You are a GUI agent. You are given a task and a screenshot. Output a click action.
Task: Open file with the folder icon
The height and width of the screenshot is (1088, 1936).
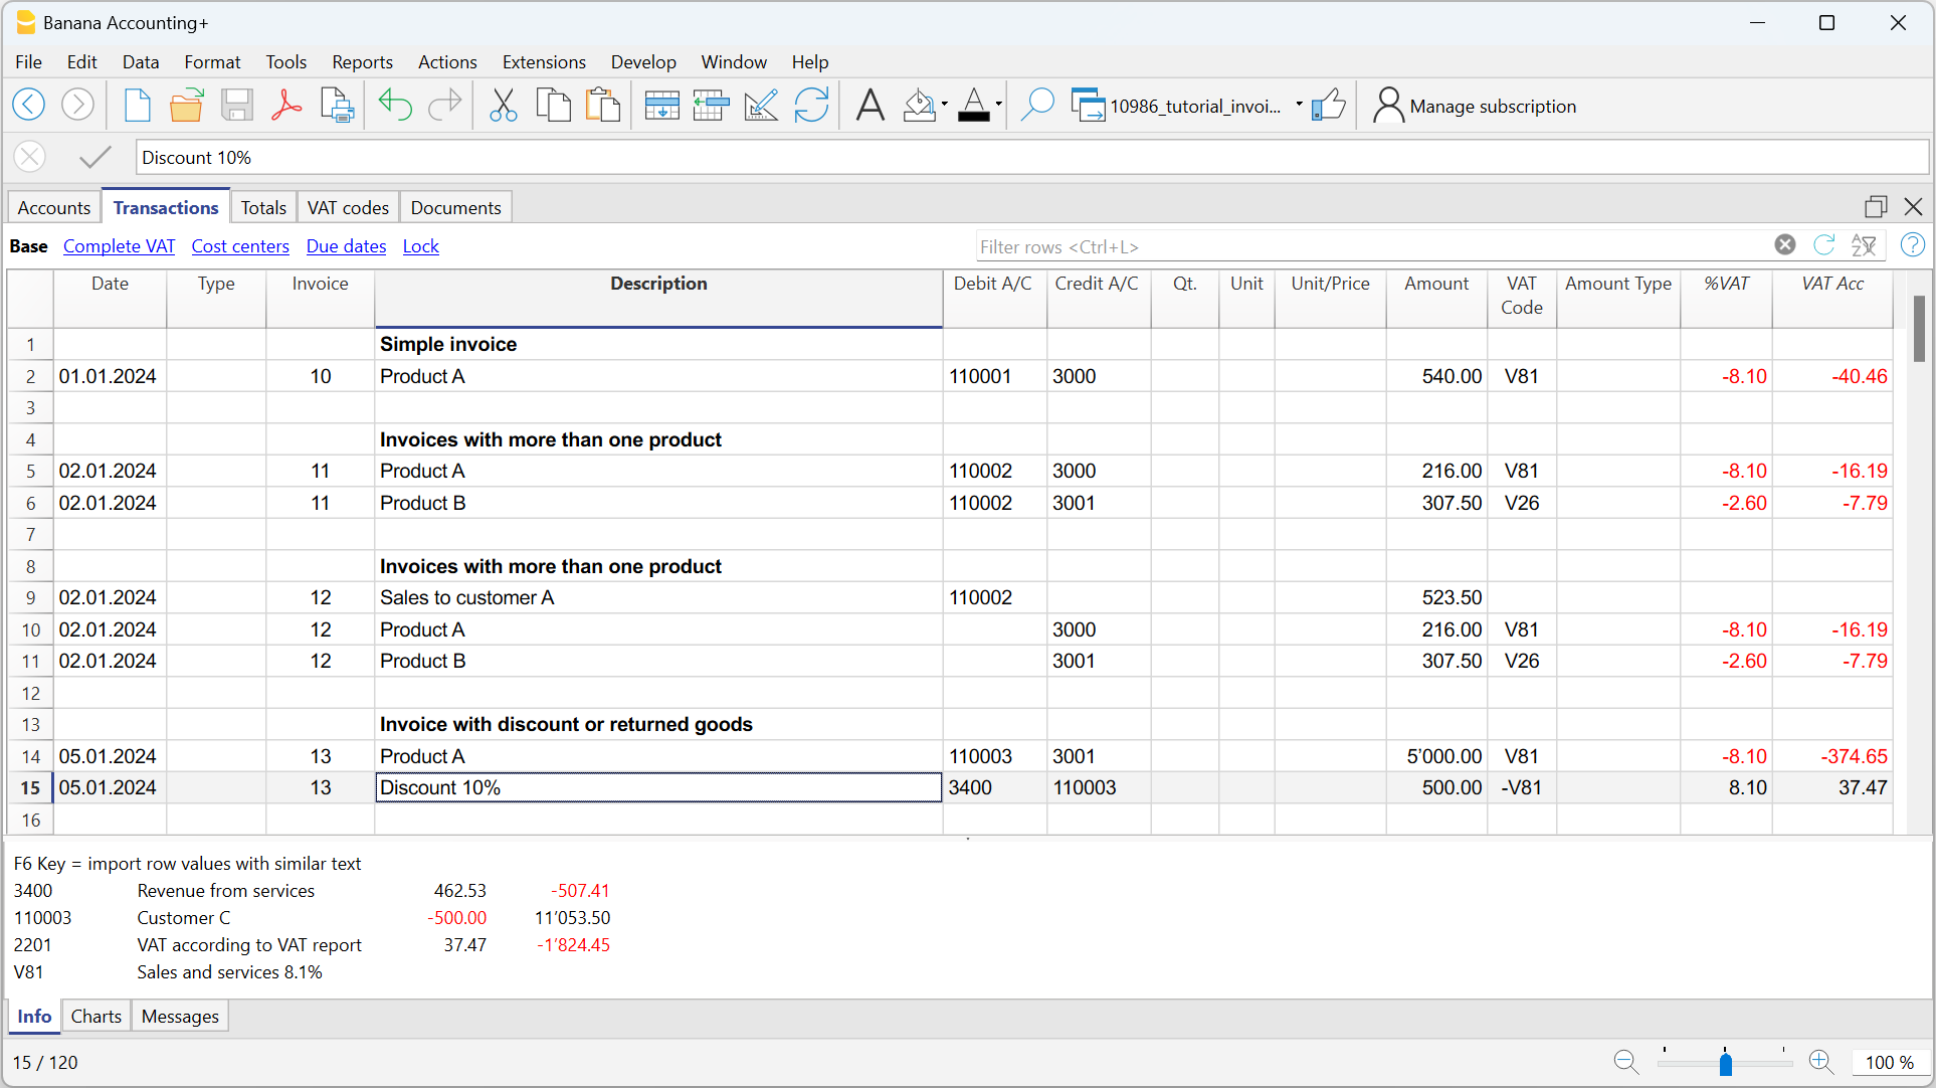[x=186, y=105]
